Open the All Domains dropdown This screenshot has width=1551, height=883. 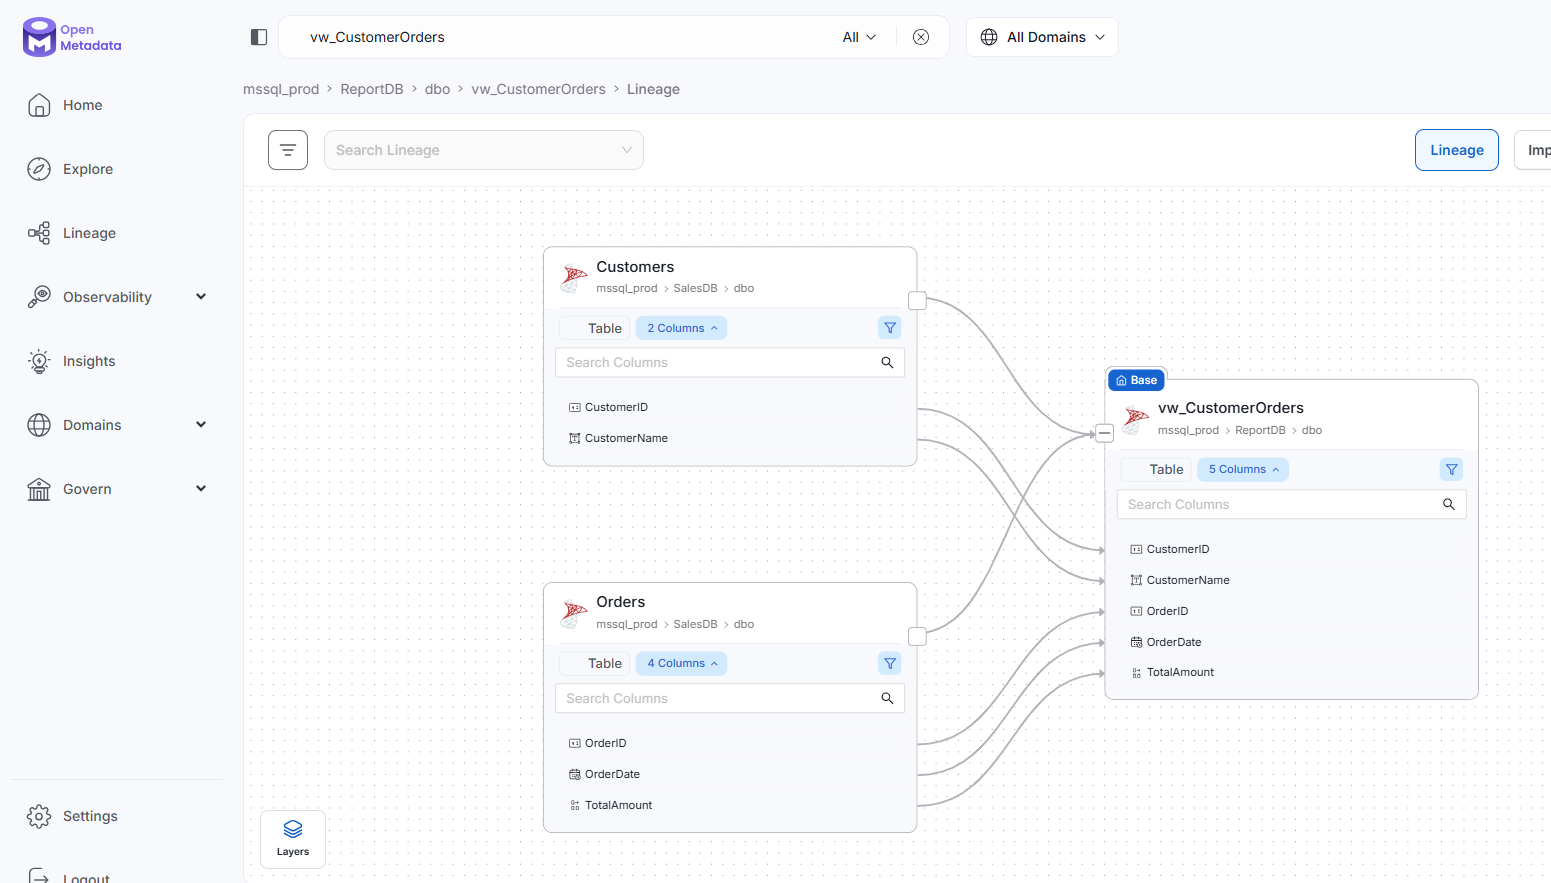[1042, 37]
